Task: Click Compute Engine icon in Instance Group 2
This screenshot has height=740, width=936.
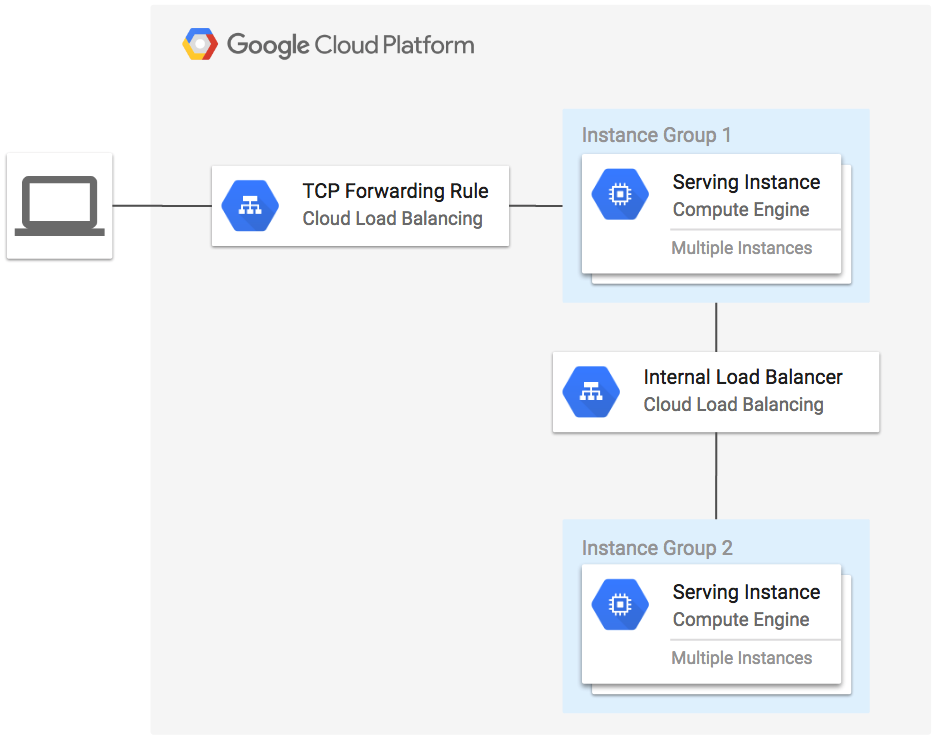Action: coord(620,605)
